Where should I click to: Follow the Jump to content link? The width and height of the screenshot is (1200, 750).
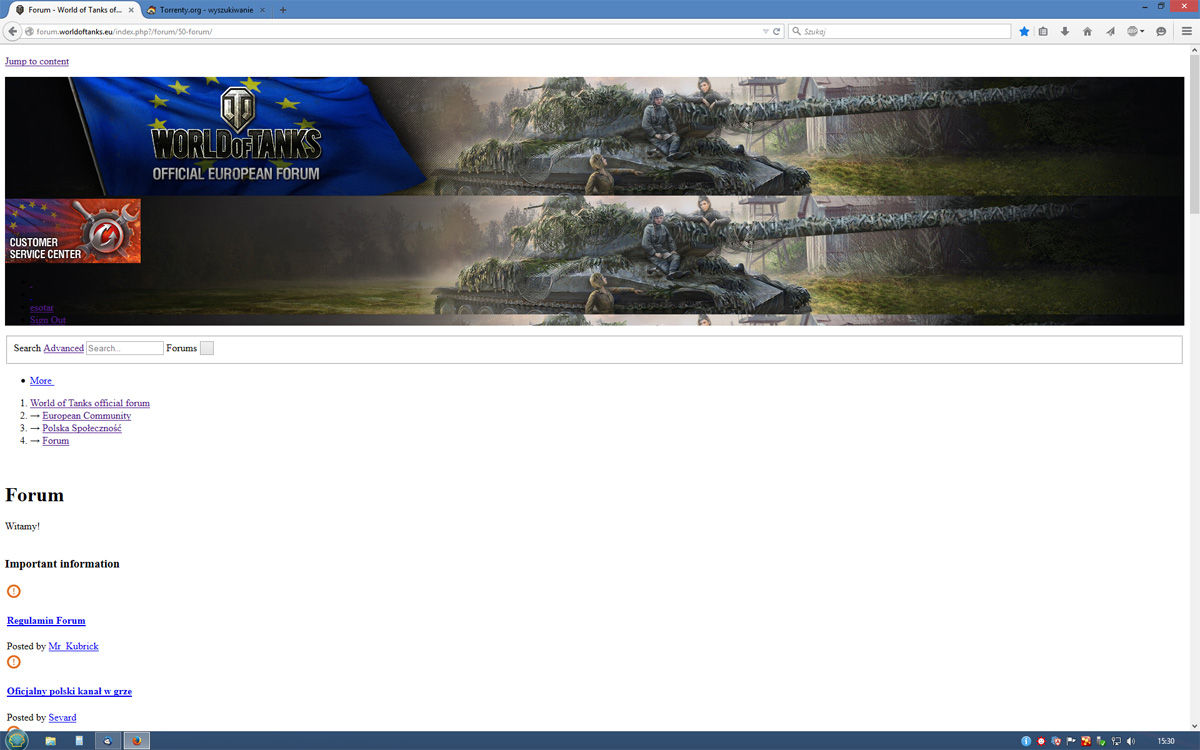[37, 61]
